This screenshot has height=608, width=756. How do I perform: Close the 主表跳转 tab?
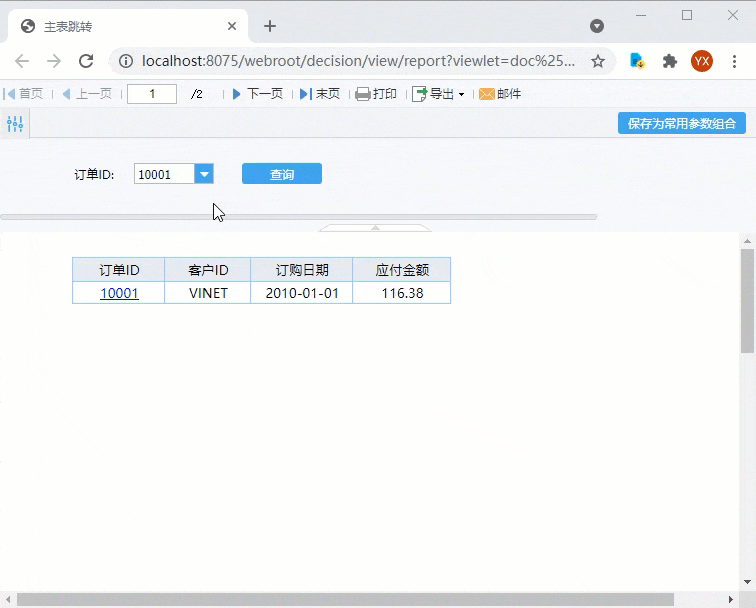click(232, 26)
